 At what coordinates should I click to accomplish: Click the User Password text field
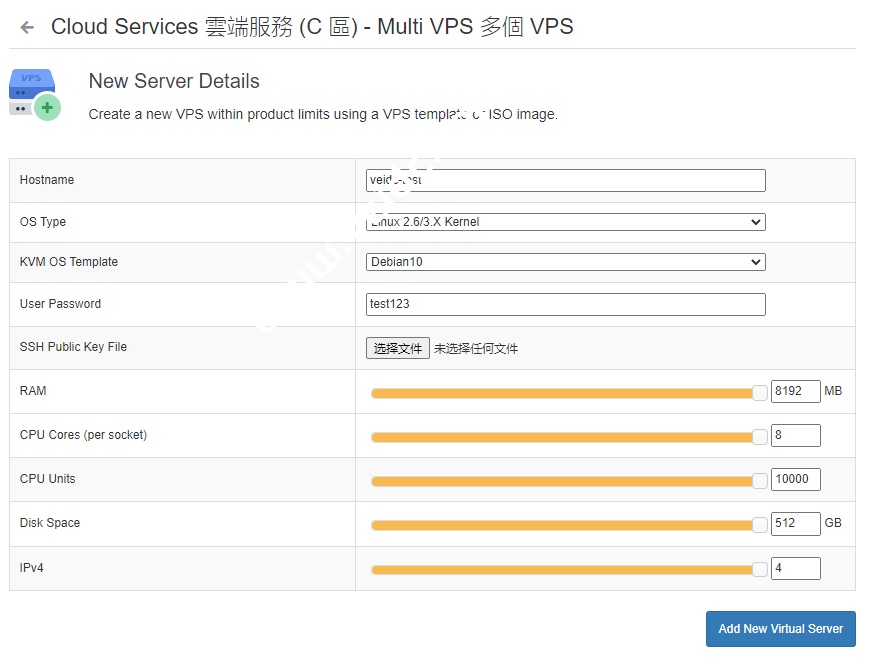565,304
